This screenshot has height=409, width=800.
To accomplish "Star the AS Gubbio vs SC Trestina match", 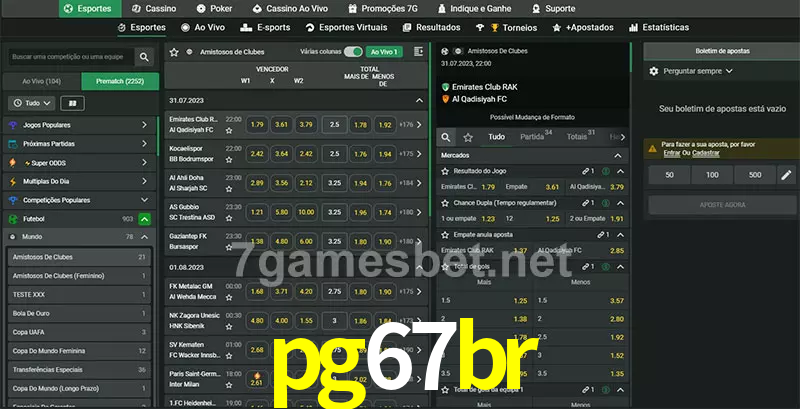I will pos(229,218).
